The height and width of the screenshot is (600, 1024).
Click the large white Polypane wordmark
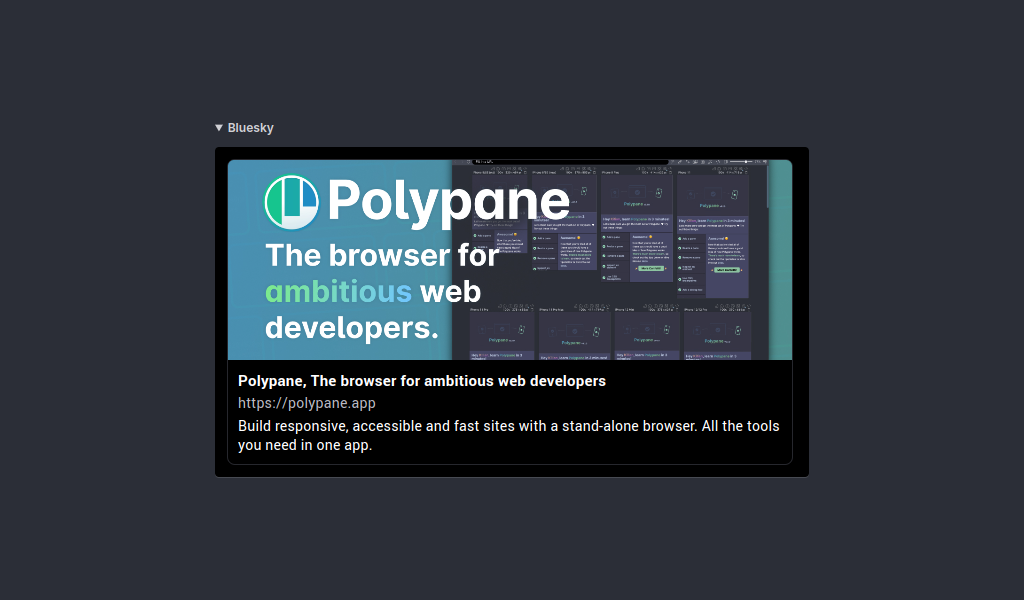coord(449,202)
